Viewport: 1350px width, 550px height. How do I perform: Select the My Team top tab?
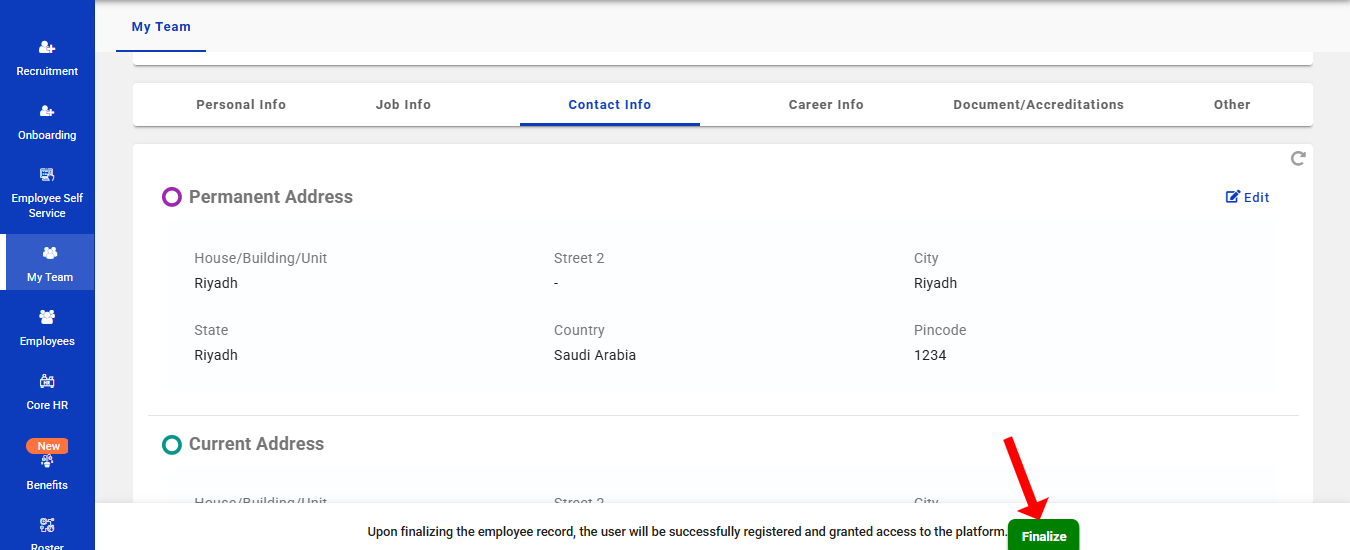[x=161, y=27]
